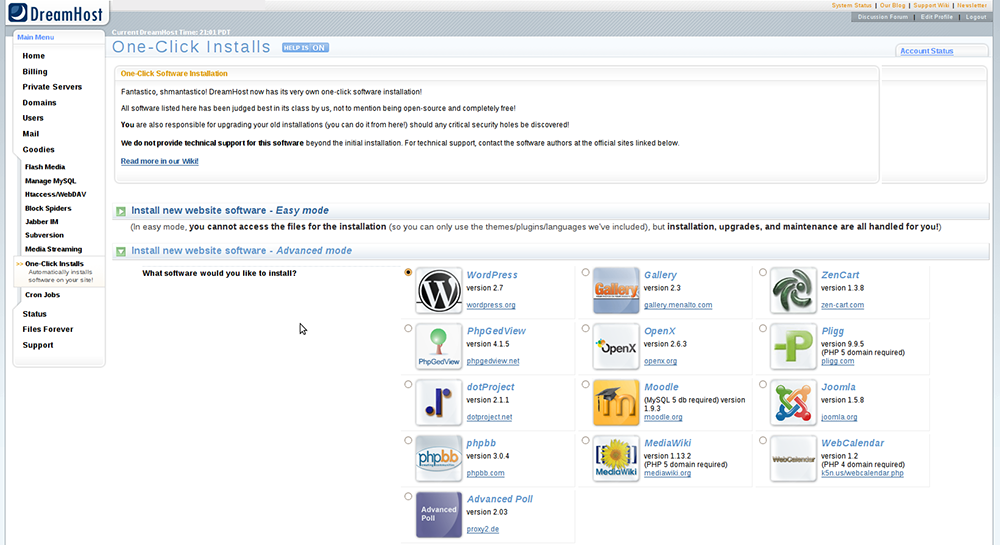The image size is (1000, 545).
Task: Click the DreamHost logo
Action: tap(56, 13)
